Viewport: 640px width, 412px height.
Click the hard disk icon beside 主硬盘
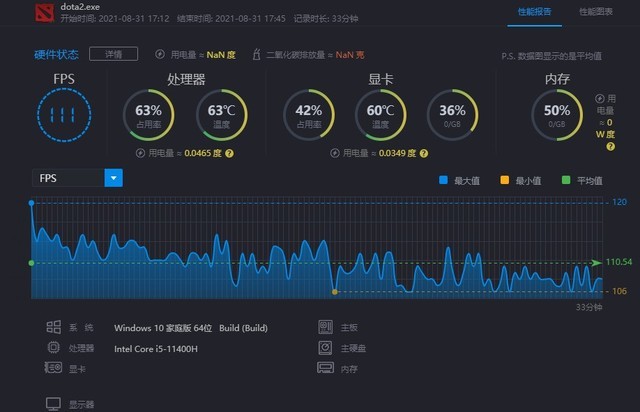pos(325,347)
